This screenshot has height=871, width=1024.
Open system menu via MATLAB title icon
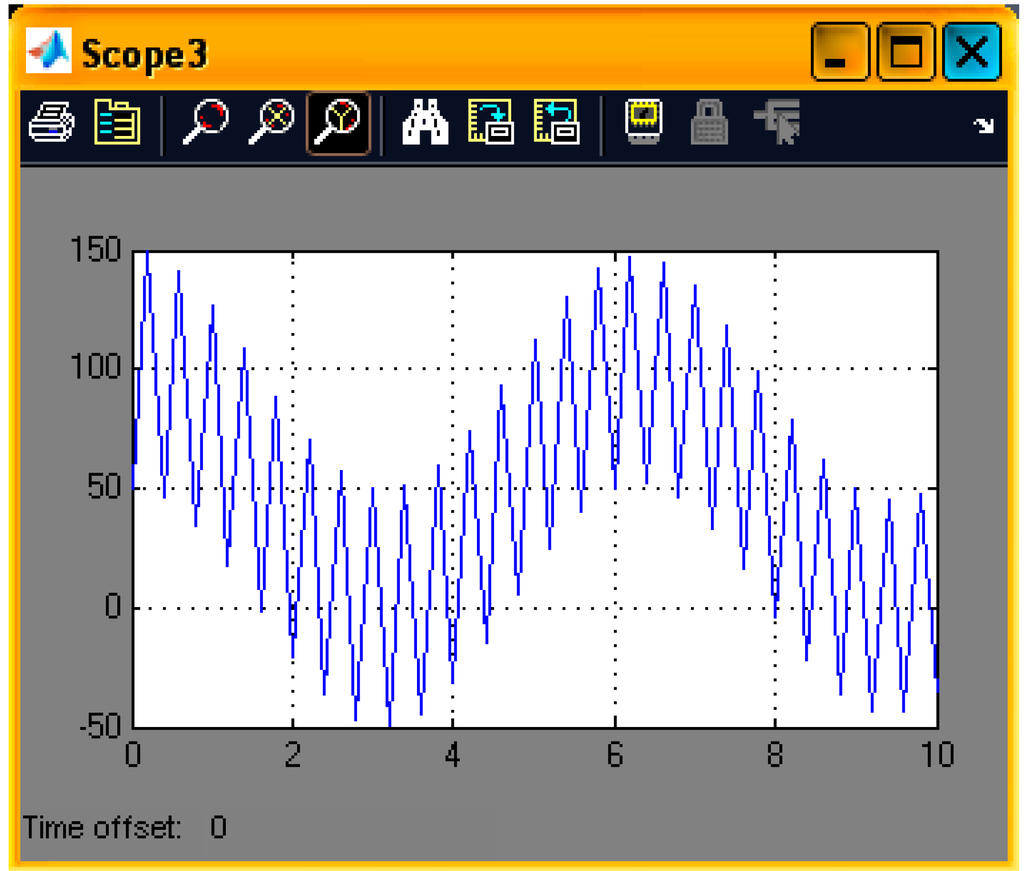click(x=49, y=52)
